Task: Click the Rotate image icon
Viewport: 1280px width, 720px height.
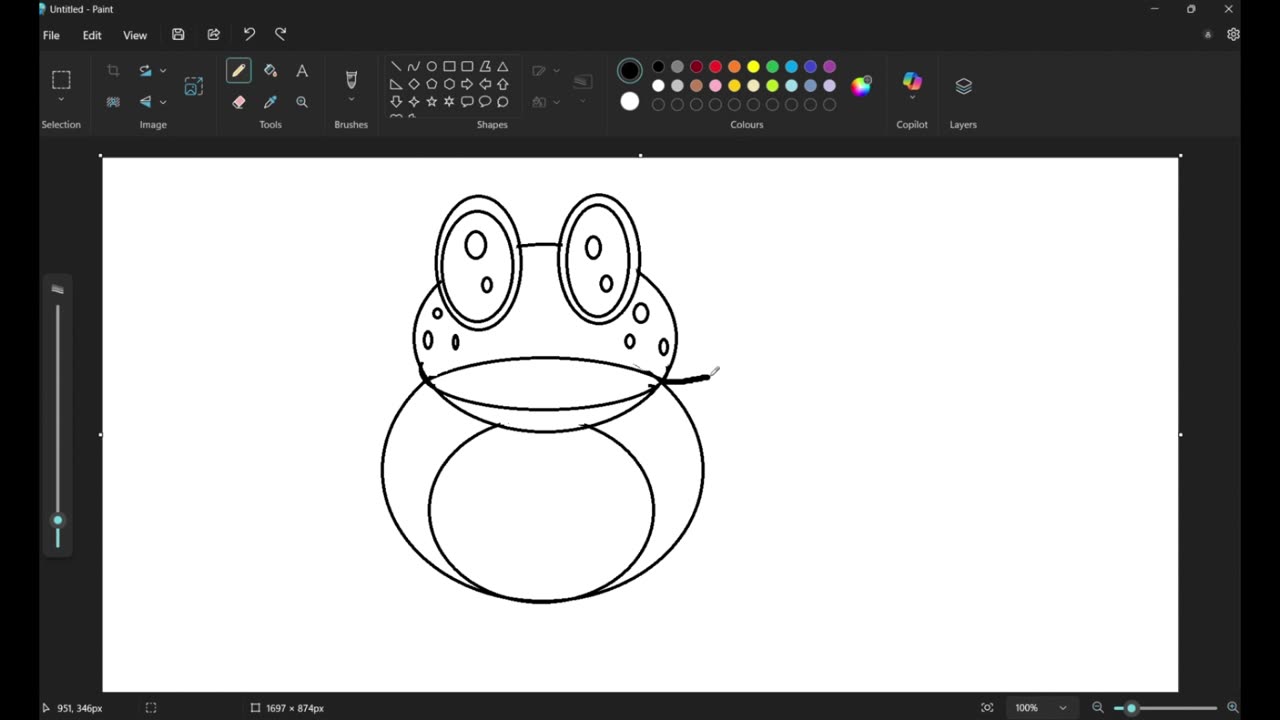Action: [x=146, y=71]
